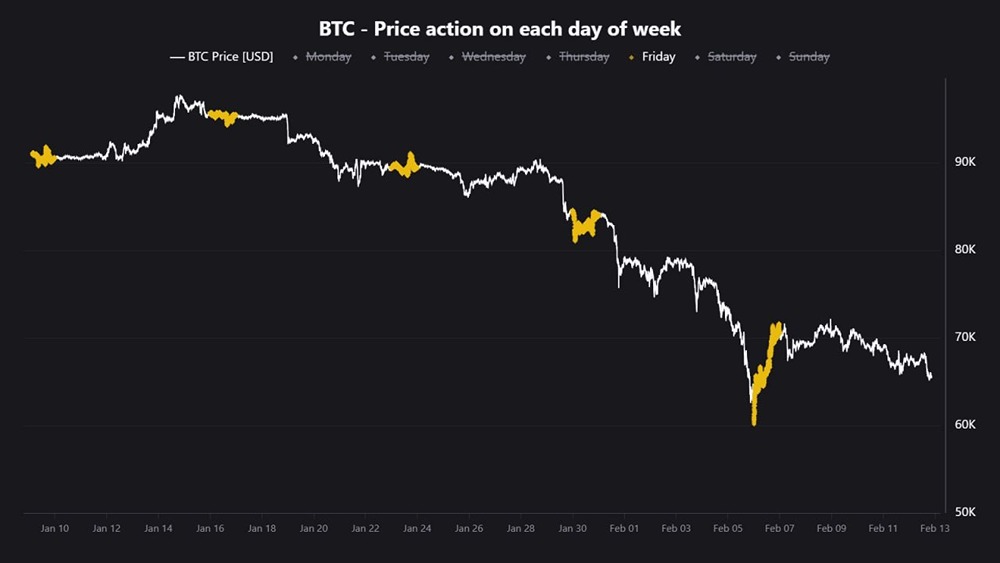Viewport: 1000px width, 563px height.
Task: Select the Jan 10 date axis label
Action: click(55, 528)
